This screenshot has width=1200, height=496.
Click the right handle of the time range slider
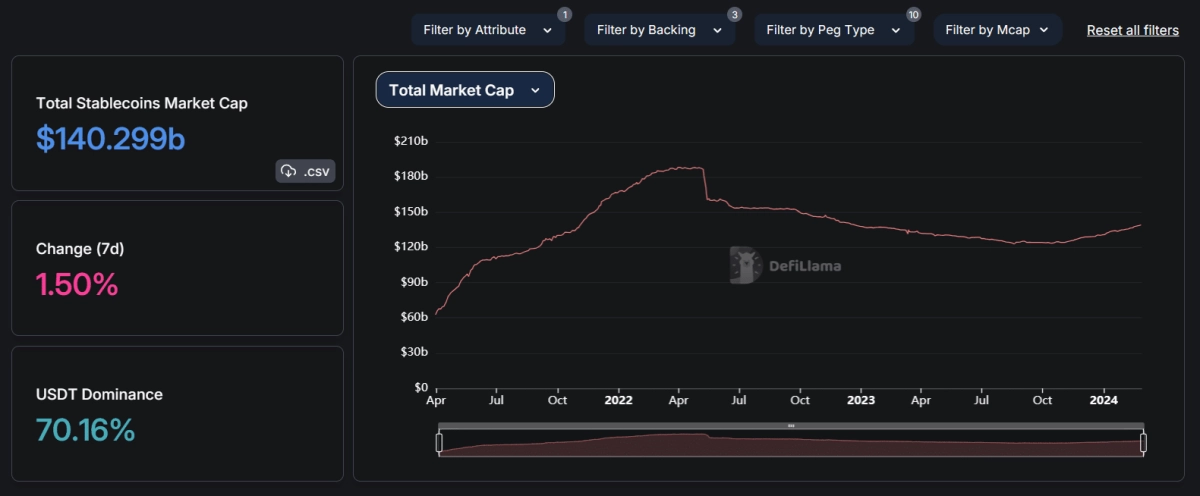1143,443
